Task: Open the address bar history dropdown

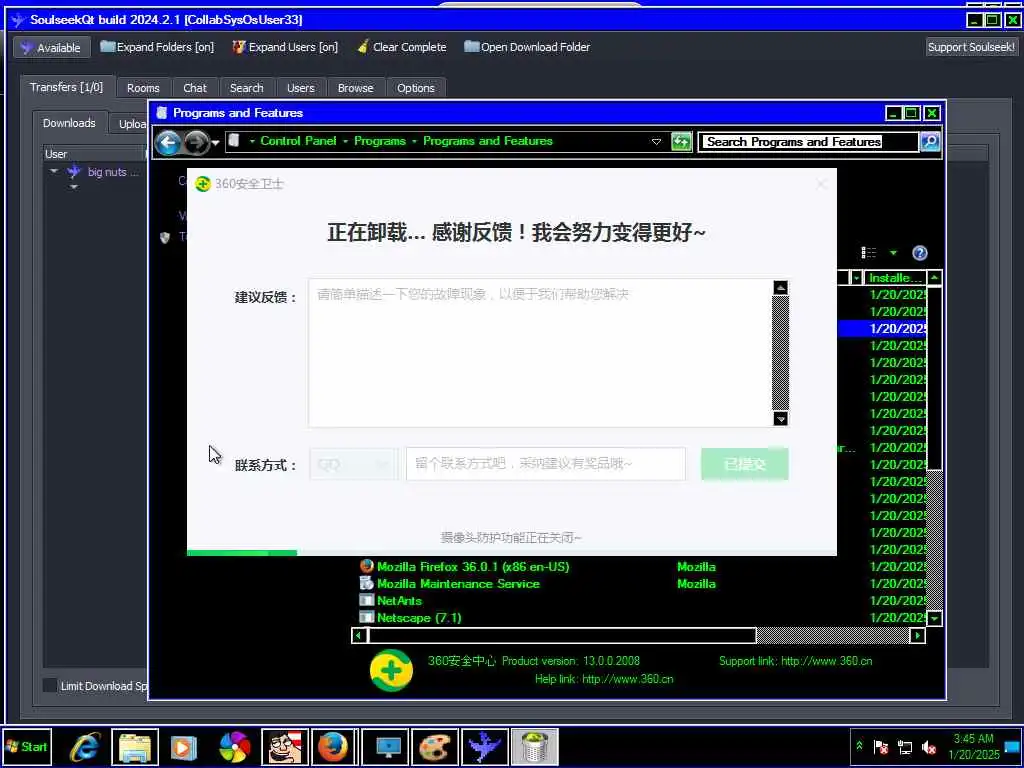Action: click(656, 142)
